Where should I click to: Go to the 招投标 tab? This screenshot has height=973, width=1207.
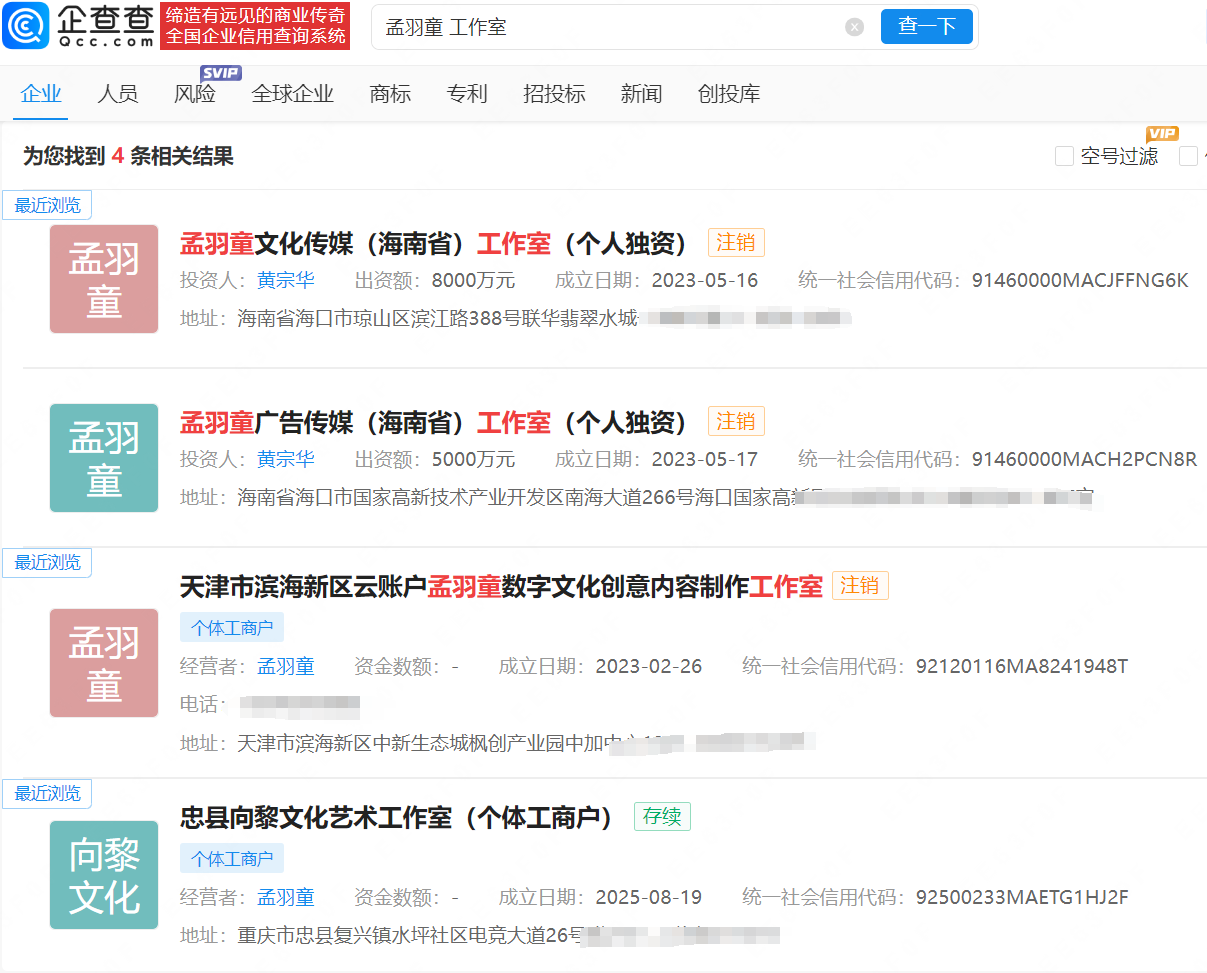click(554, 94)
